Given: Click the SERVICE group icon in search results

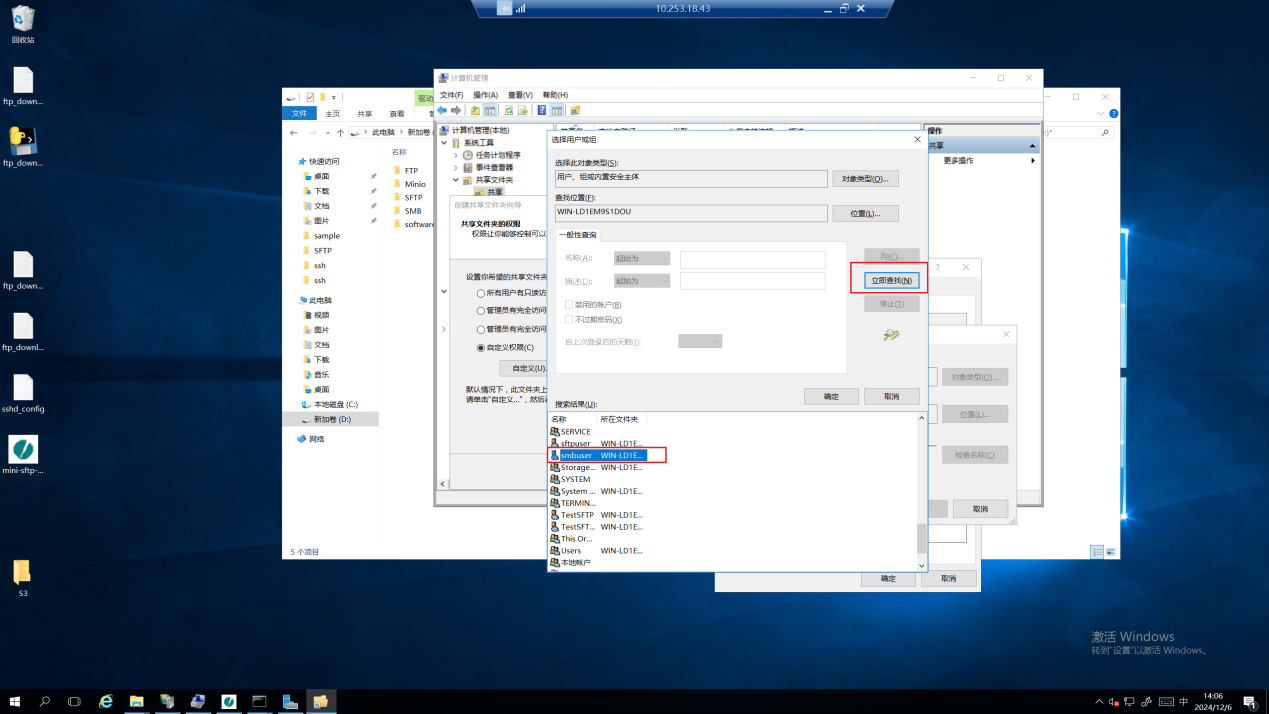Looking at the screenshot, I should point(555,432).
